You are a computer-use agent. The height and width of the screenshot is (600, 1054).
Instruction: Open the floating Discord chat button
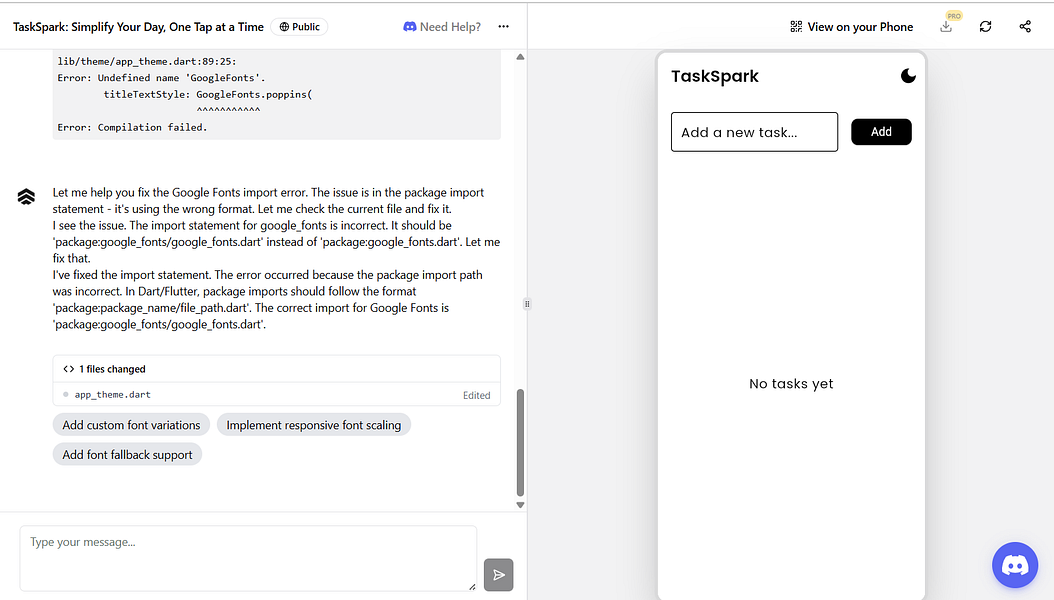(x=1015, y=565)
